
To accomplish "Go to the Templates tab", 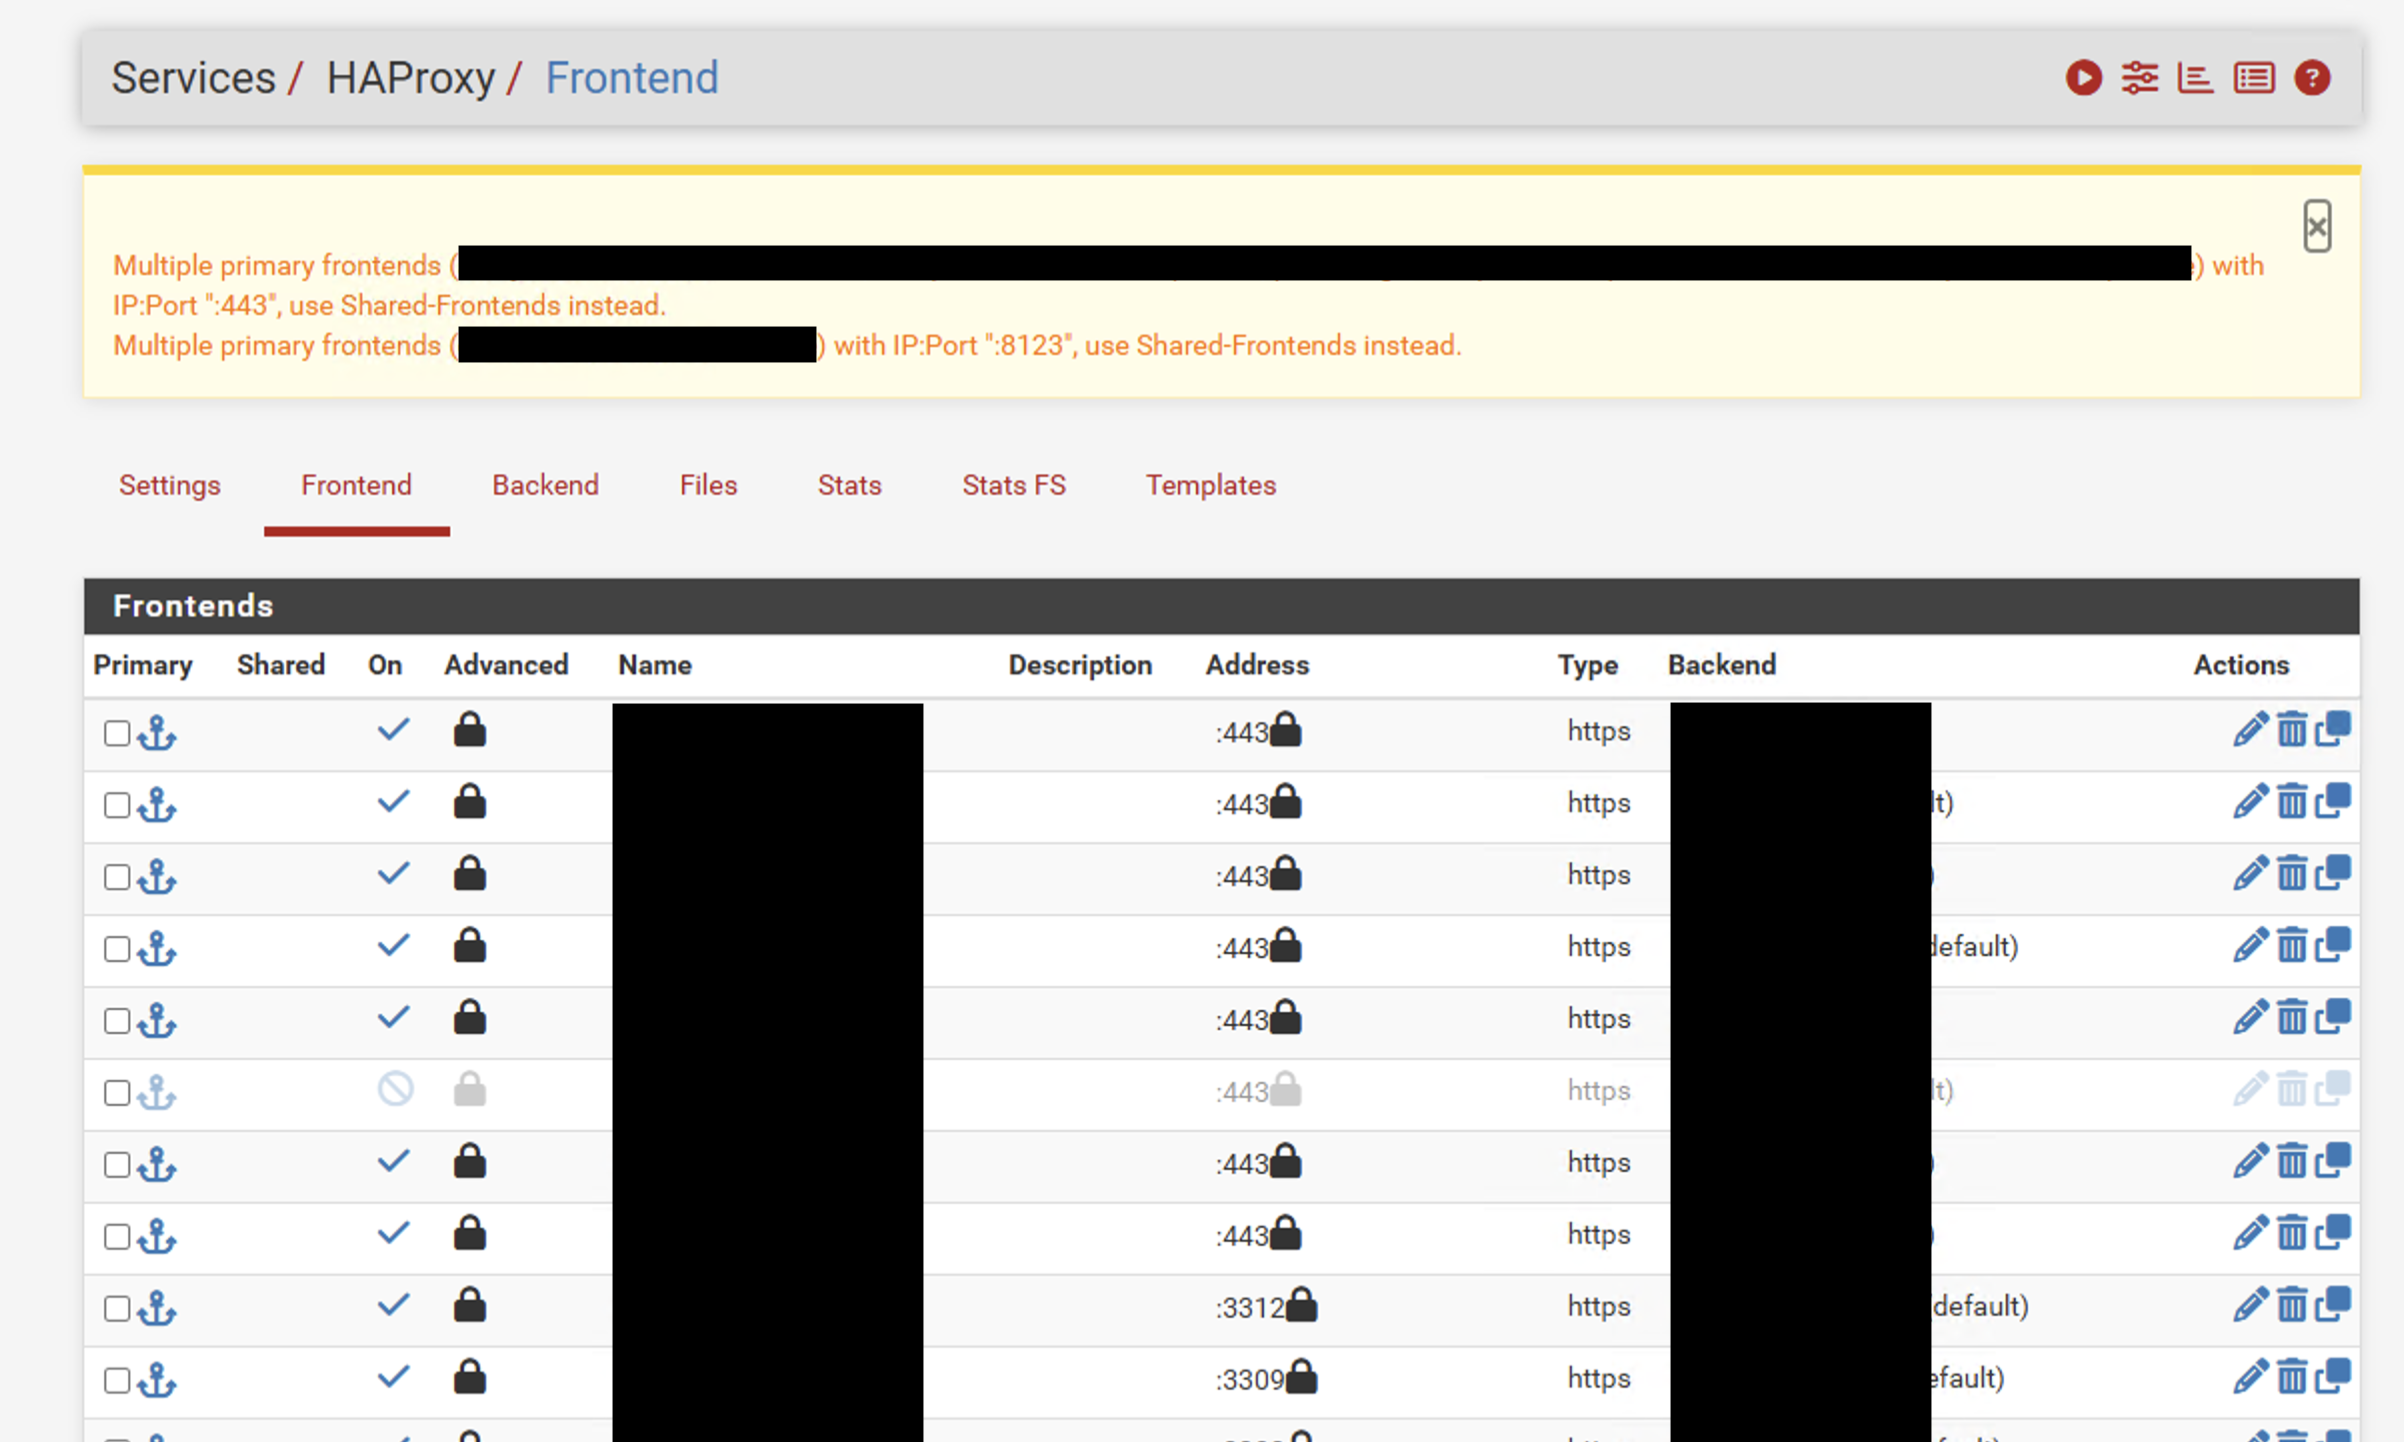I will tap(1210, 485).
